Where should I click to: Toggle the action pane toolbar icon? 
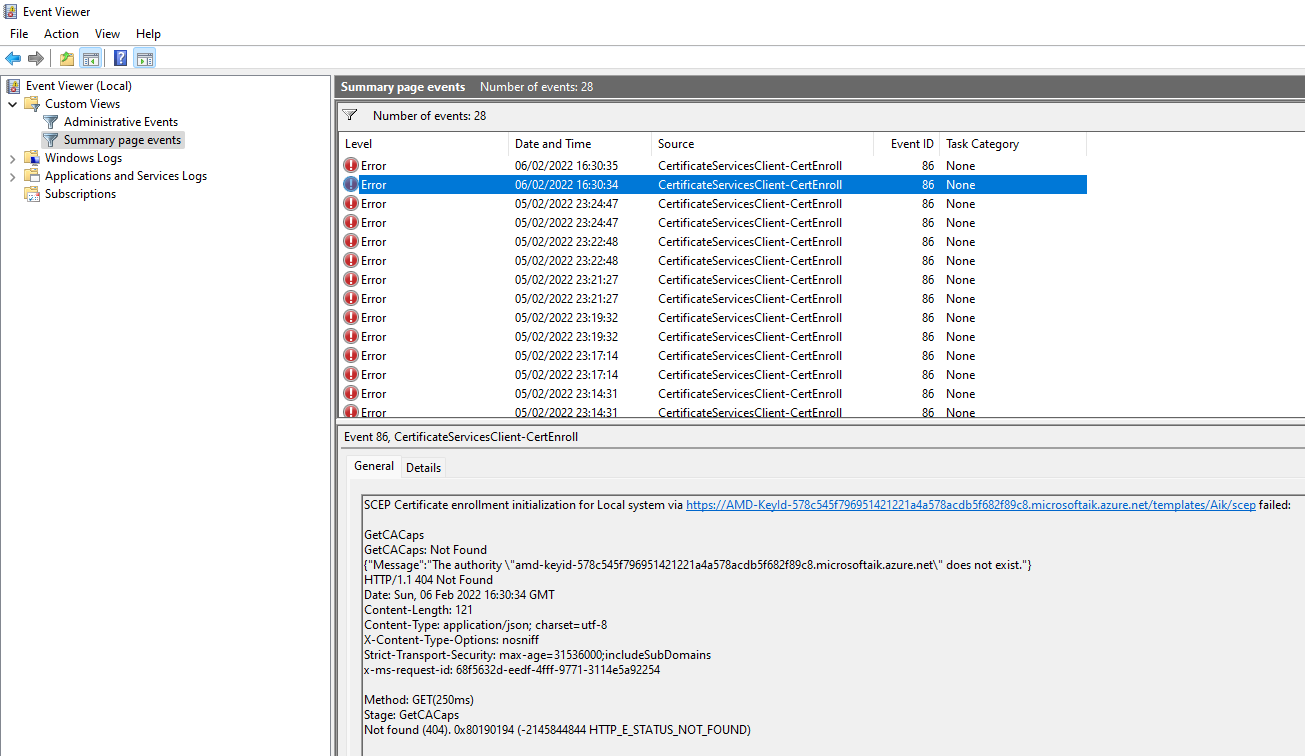[145, 58]
